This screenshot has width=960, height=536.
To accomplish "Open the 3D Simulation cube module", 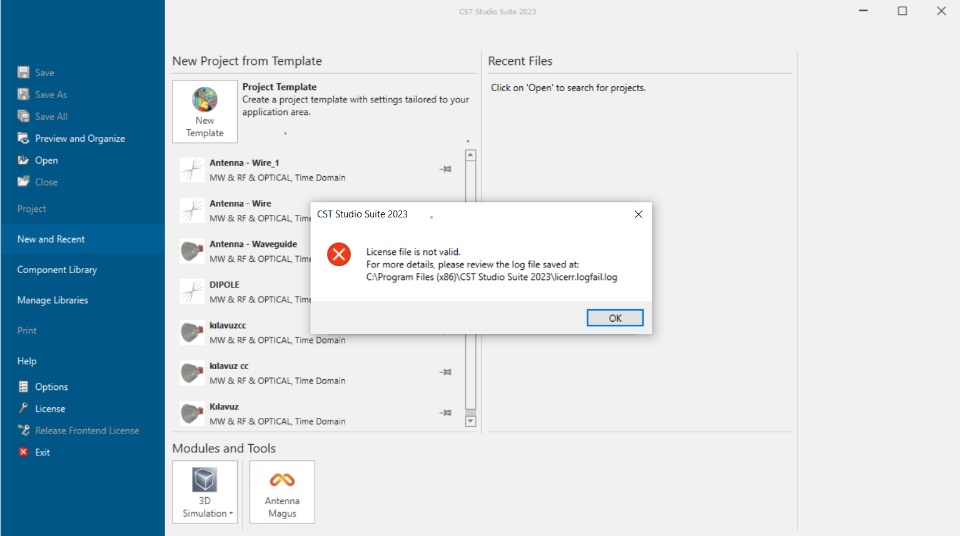I will 204,480.
